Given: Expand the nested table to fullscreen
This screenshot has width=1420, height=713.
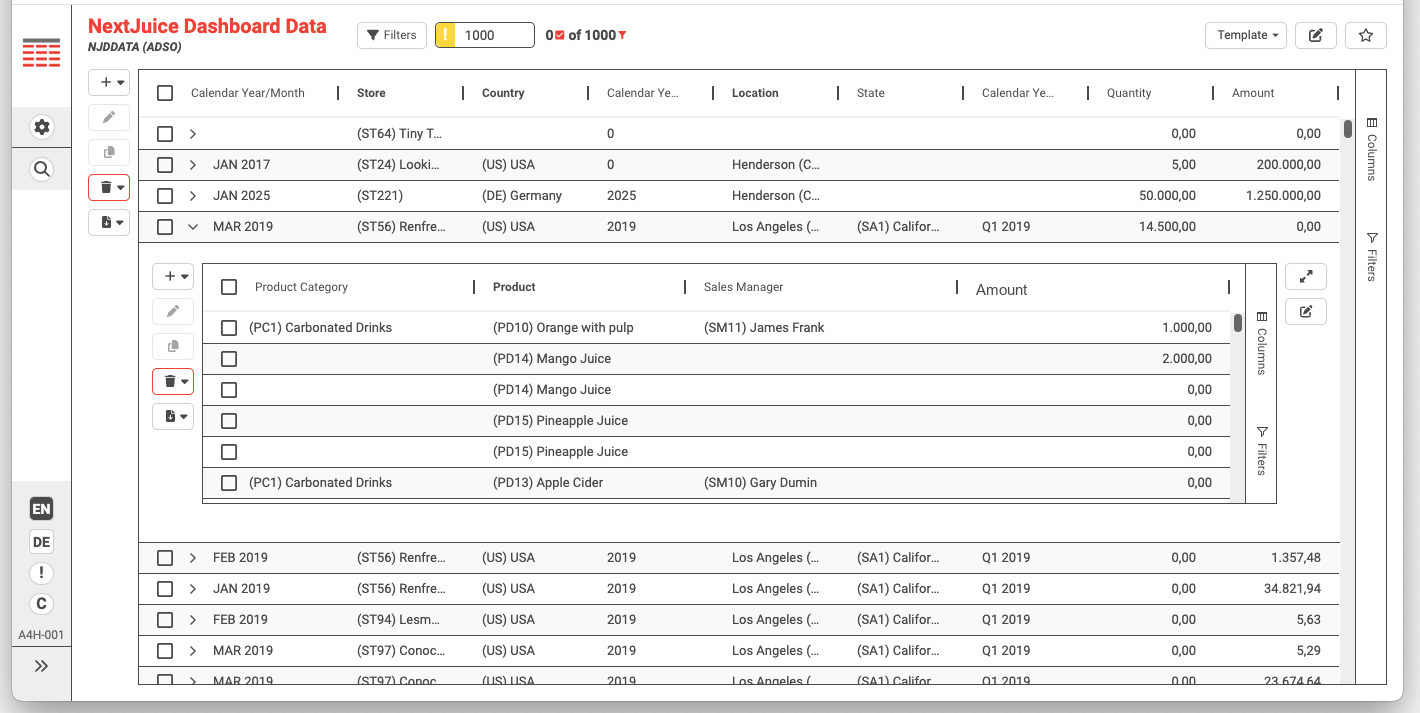Looking at the screenshot, I should click(1306, 277).
